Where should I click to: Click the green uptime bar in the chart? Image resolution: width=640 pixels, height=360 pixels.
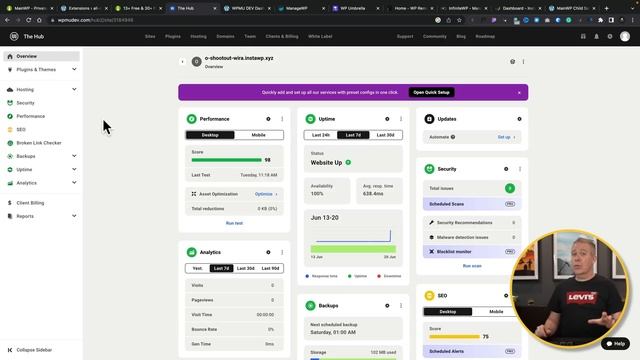(353, 249)
